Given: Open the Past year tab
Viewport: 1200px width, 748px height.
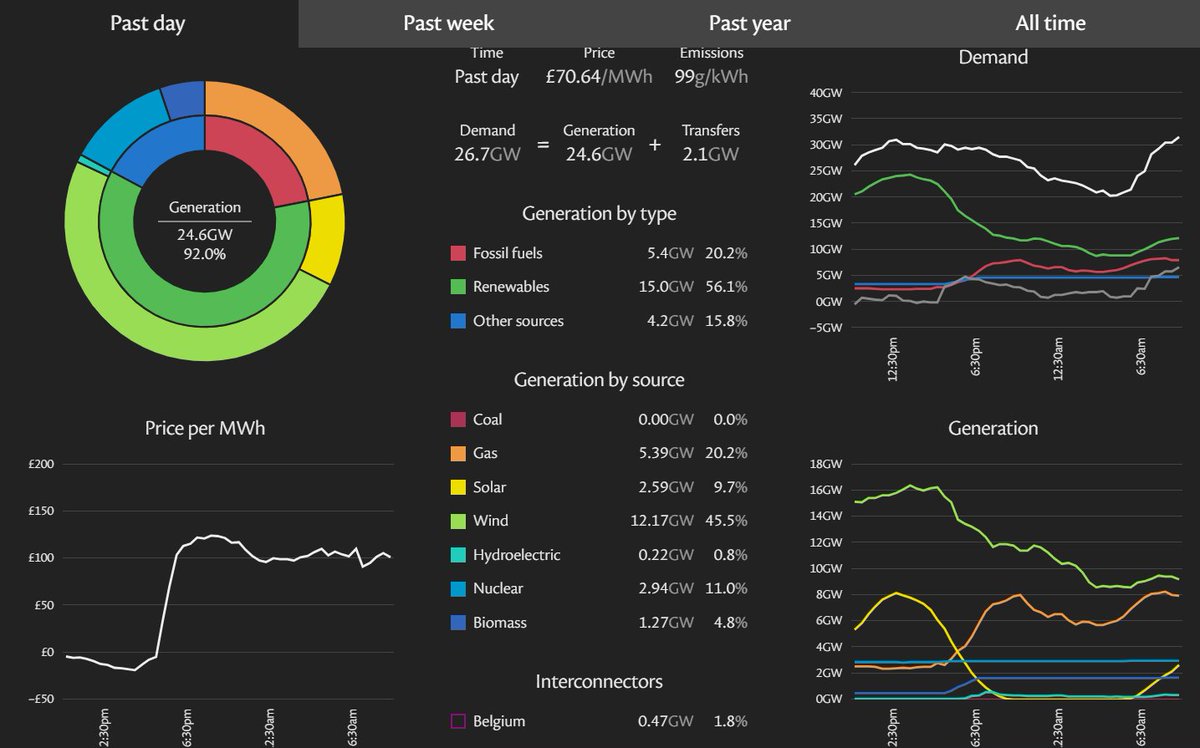Looking at the screenshot, I should [750, 23].
